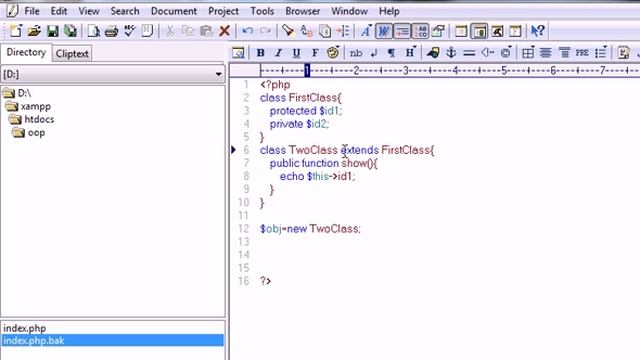Select the htdocs folder

point(32,120)
